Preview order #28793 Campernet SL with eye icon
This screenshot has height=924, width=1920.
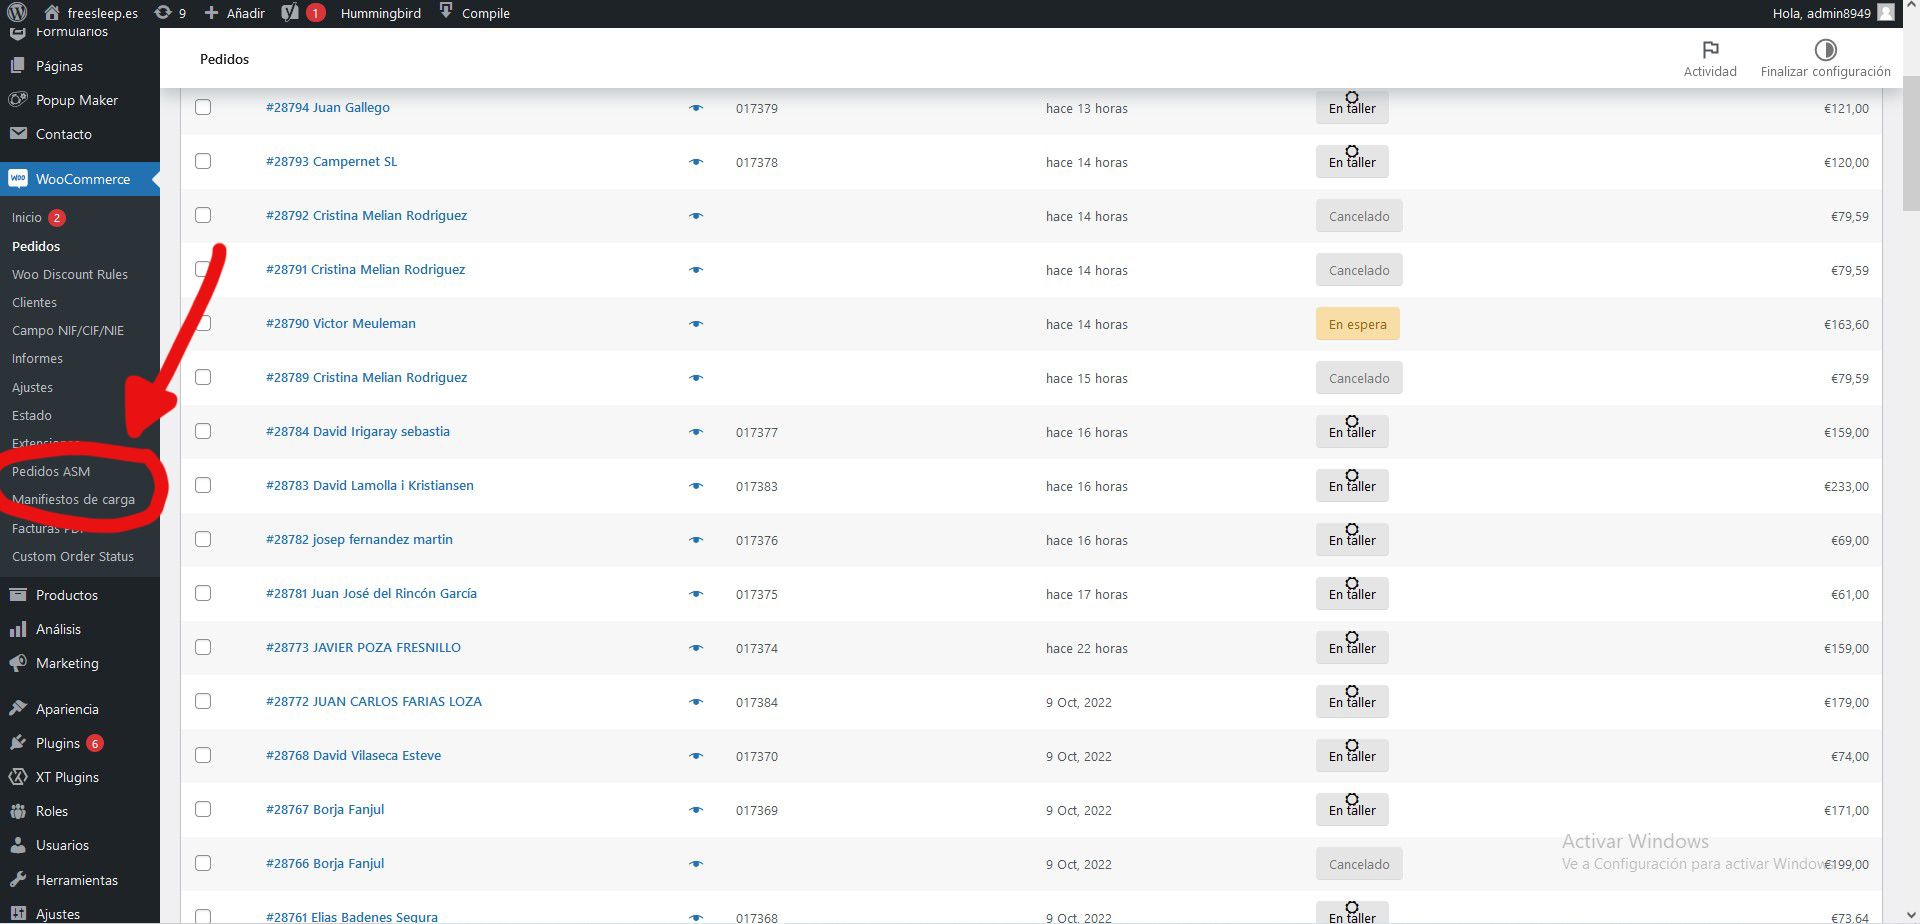(696, 162)
